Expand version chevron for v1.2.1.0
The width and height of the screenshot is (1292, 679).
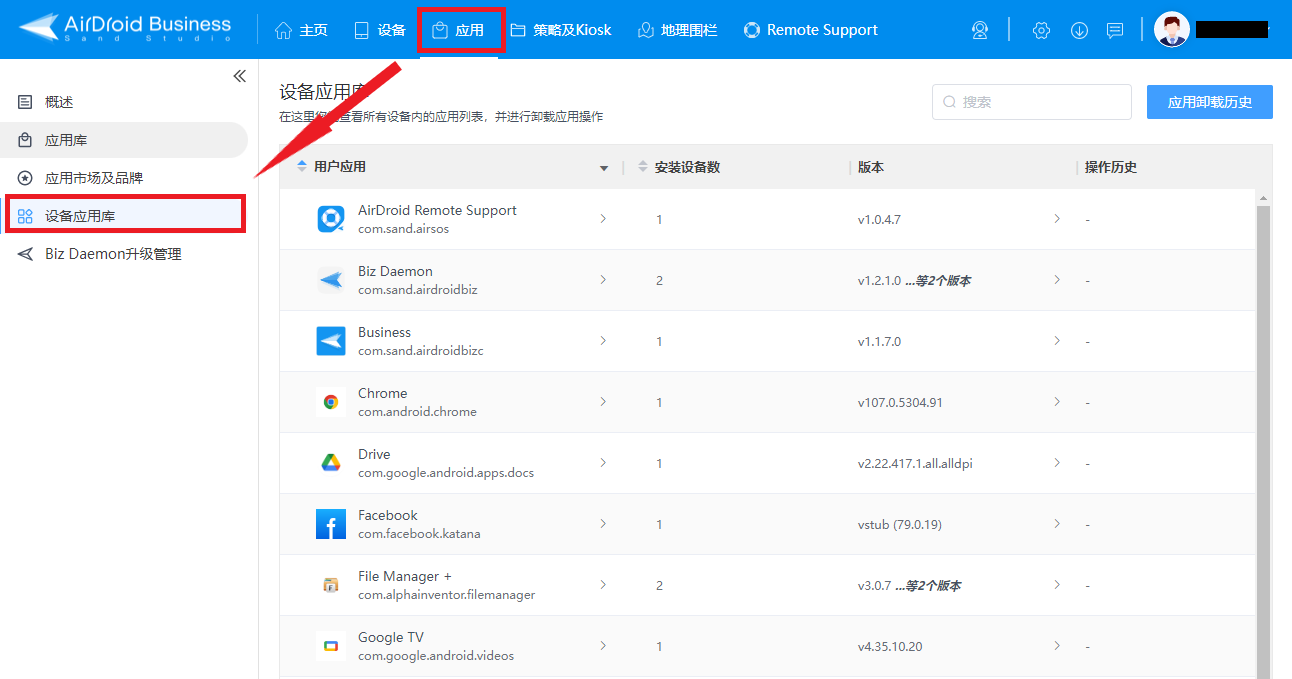pos(1057,279)
